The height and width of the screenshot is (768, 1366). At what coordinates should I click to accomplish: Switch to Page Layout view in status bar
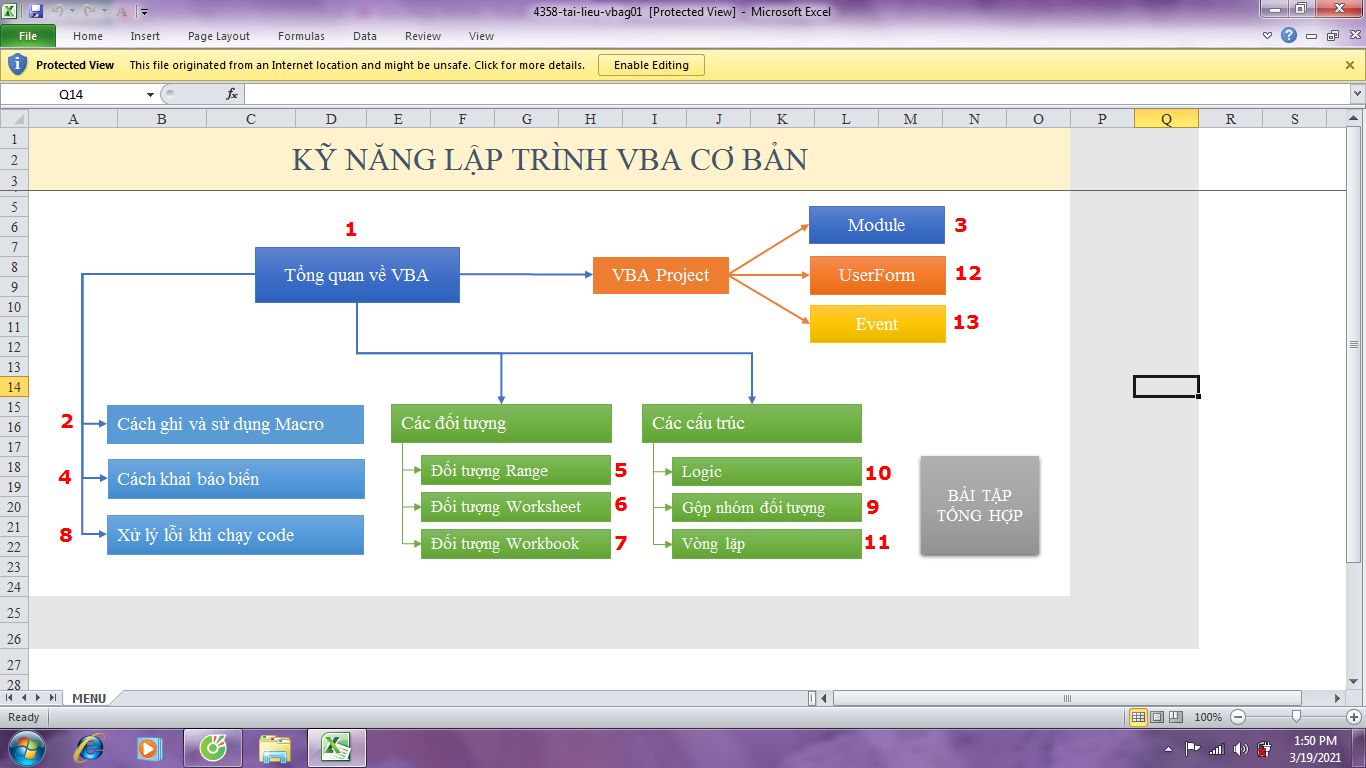coord(1157,717)
